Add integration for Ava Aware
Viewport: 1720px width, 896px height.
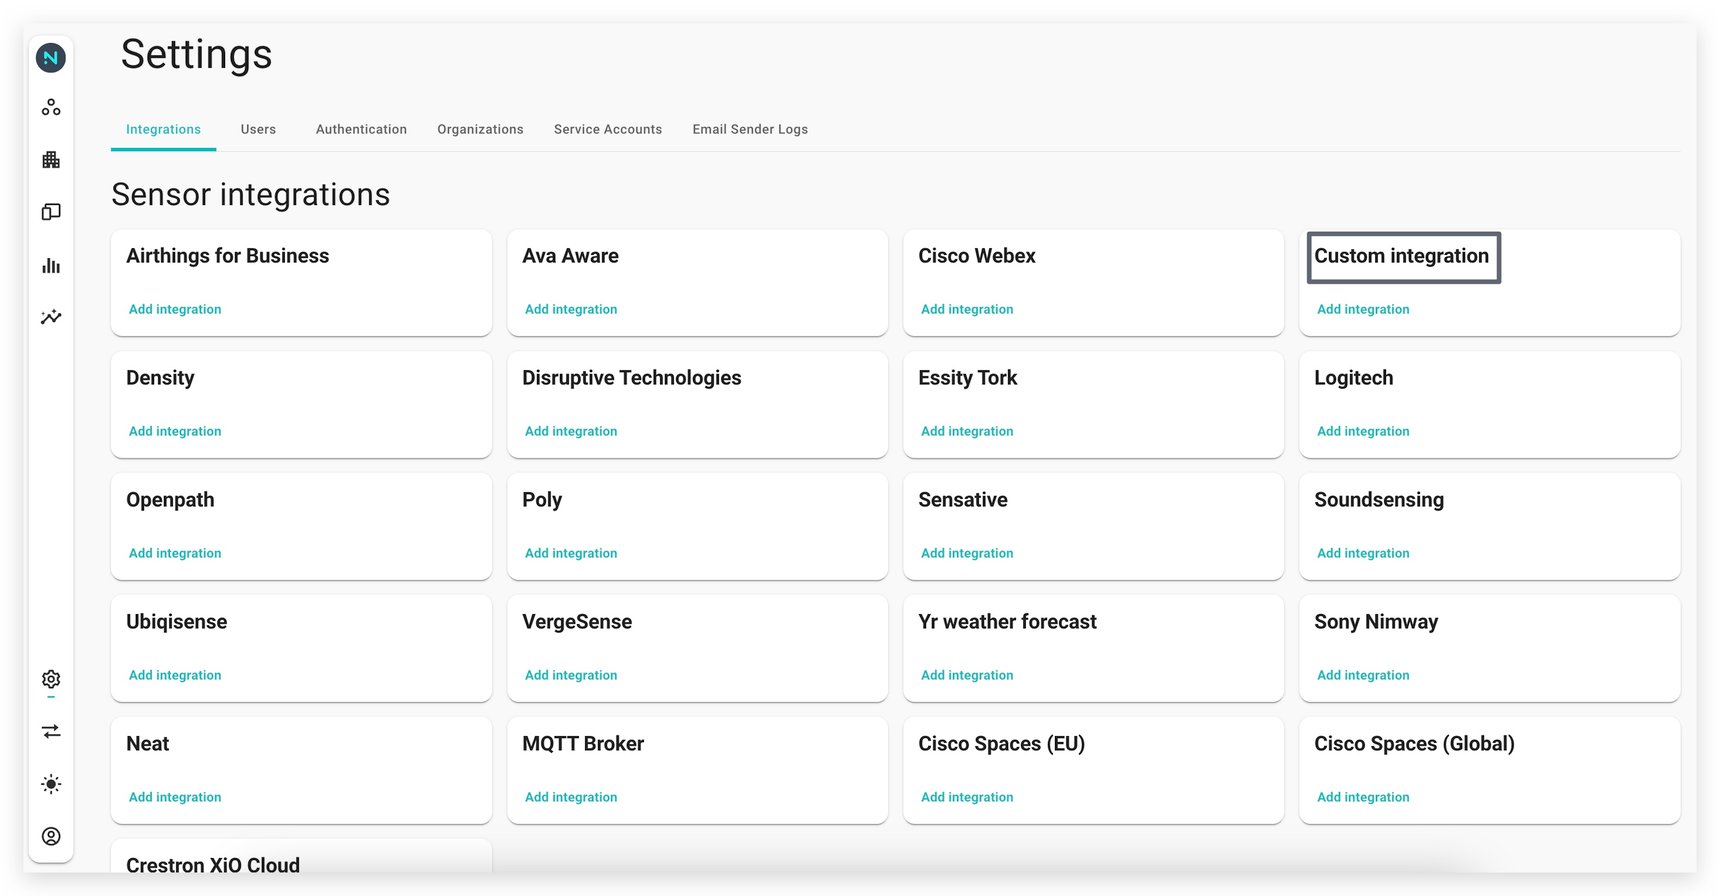click(x=571, y=309)
